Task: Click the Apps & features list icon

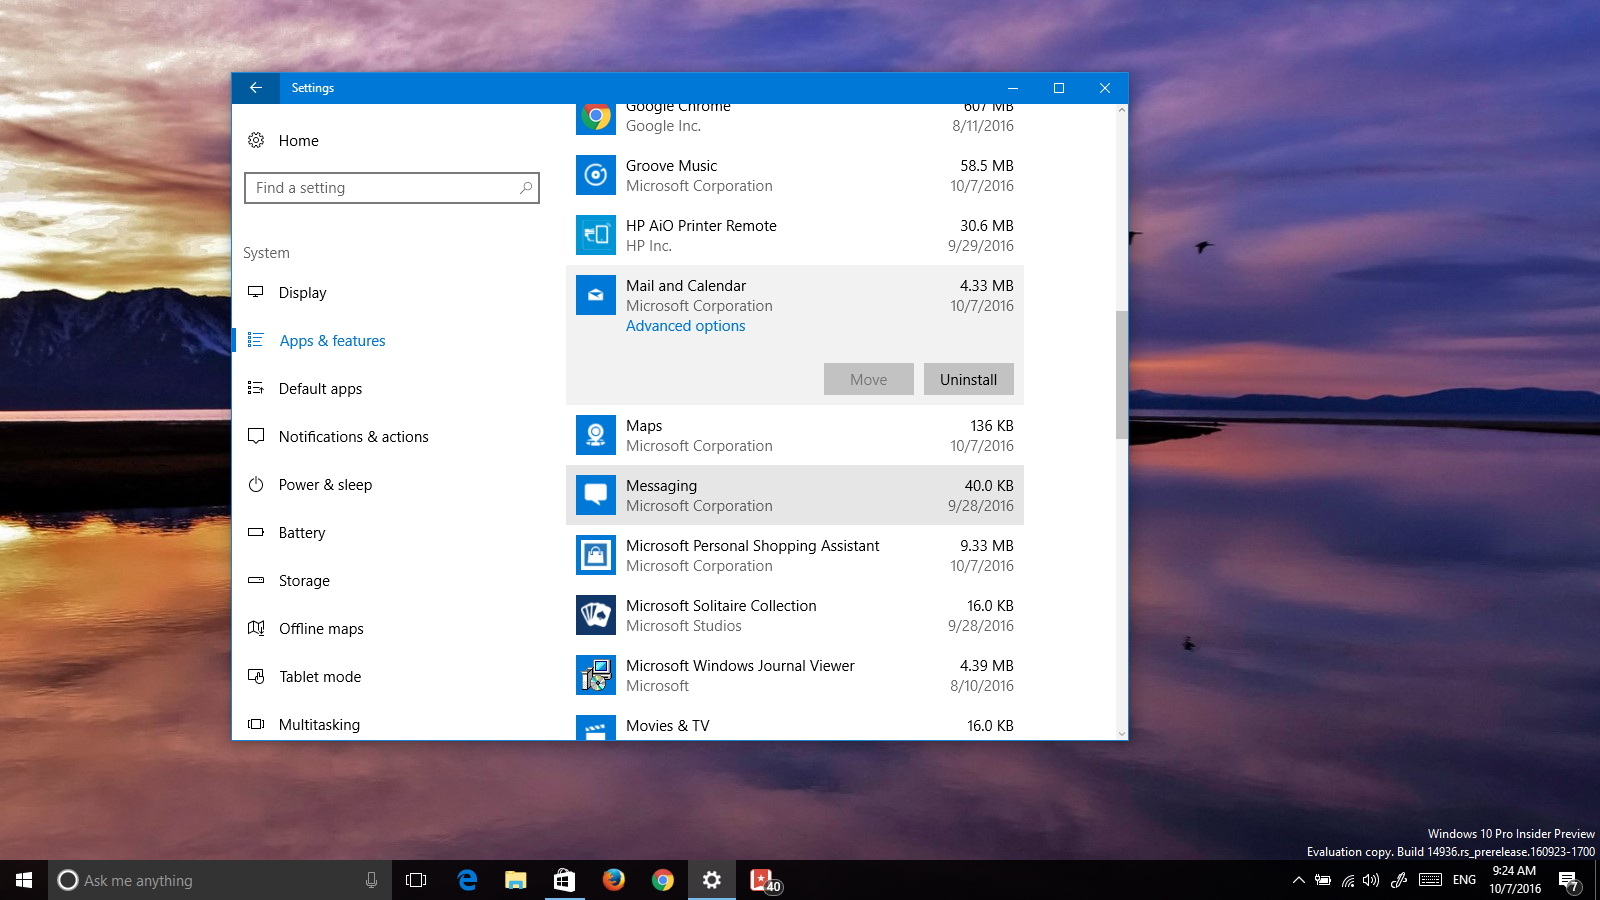Action: [256, 340]
